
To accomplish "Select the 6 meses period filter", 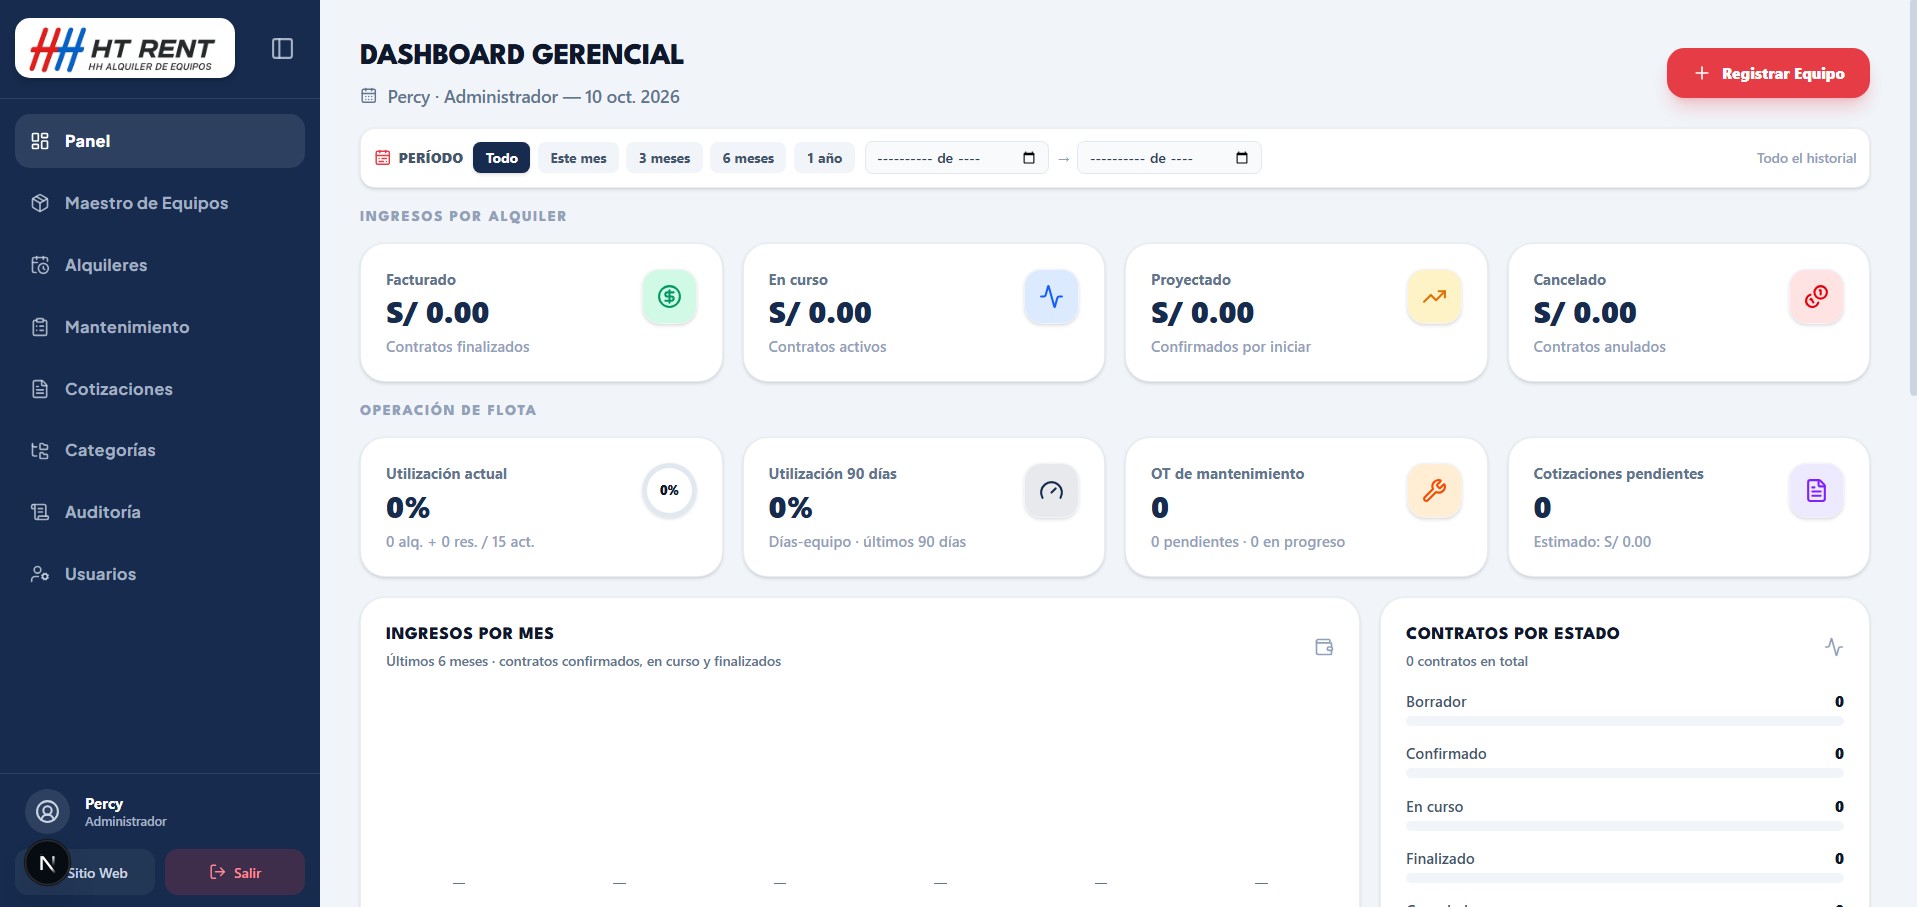I will [x=748, y=158].
